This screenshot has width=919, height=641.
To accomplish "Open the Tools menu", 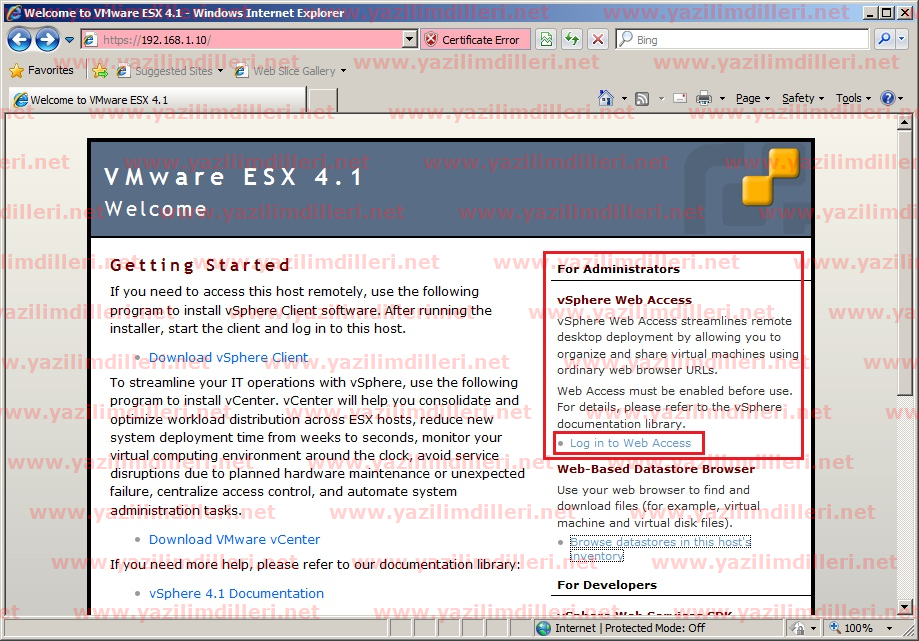I will tap(853, 98).
